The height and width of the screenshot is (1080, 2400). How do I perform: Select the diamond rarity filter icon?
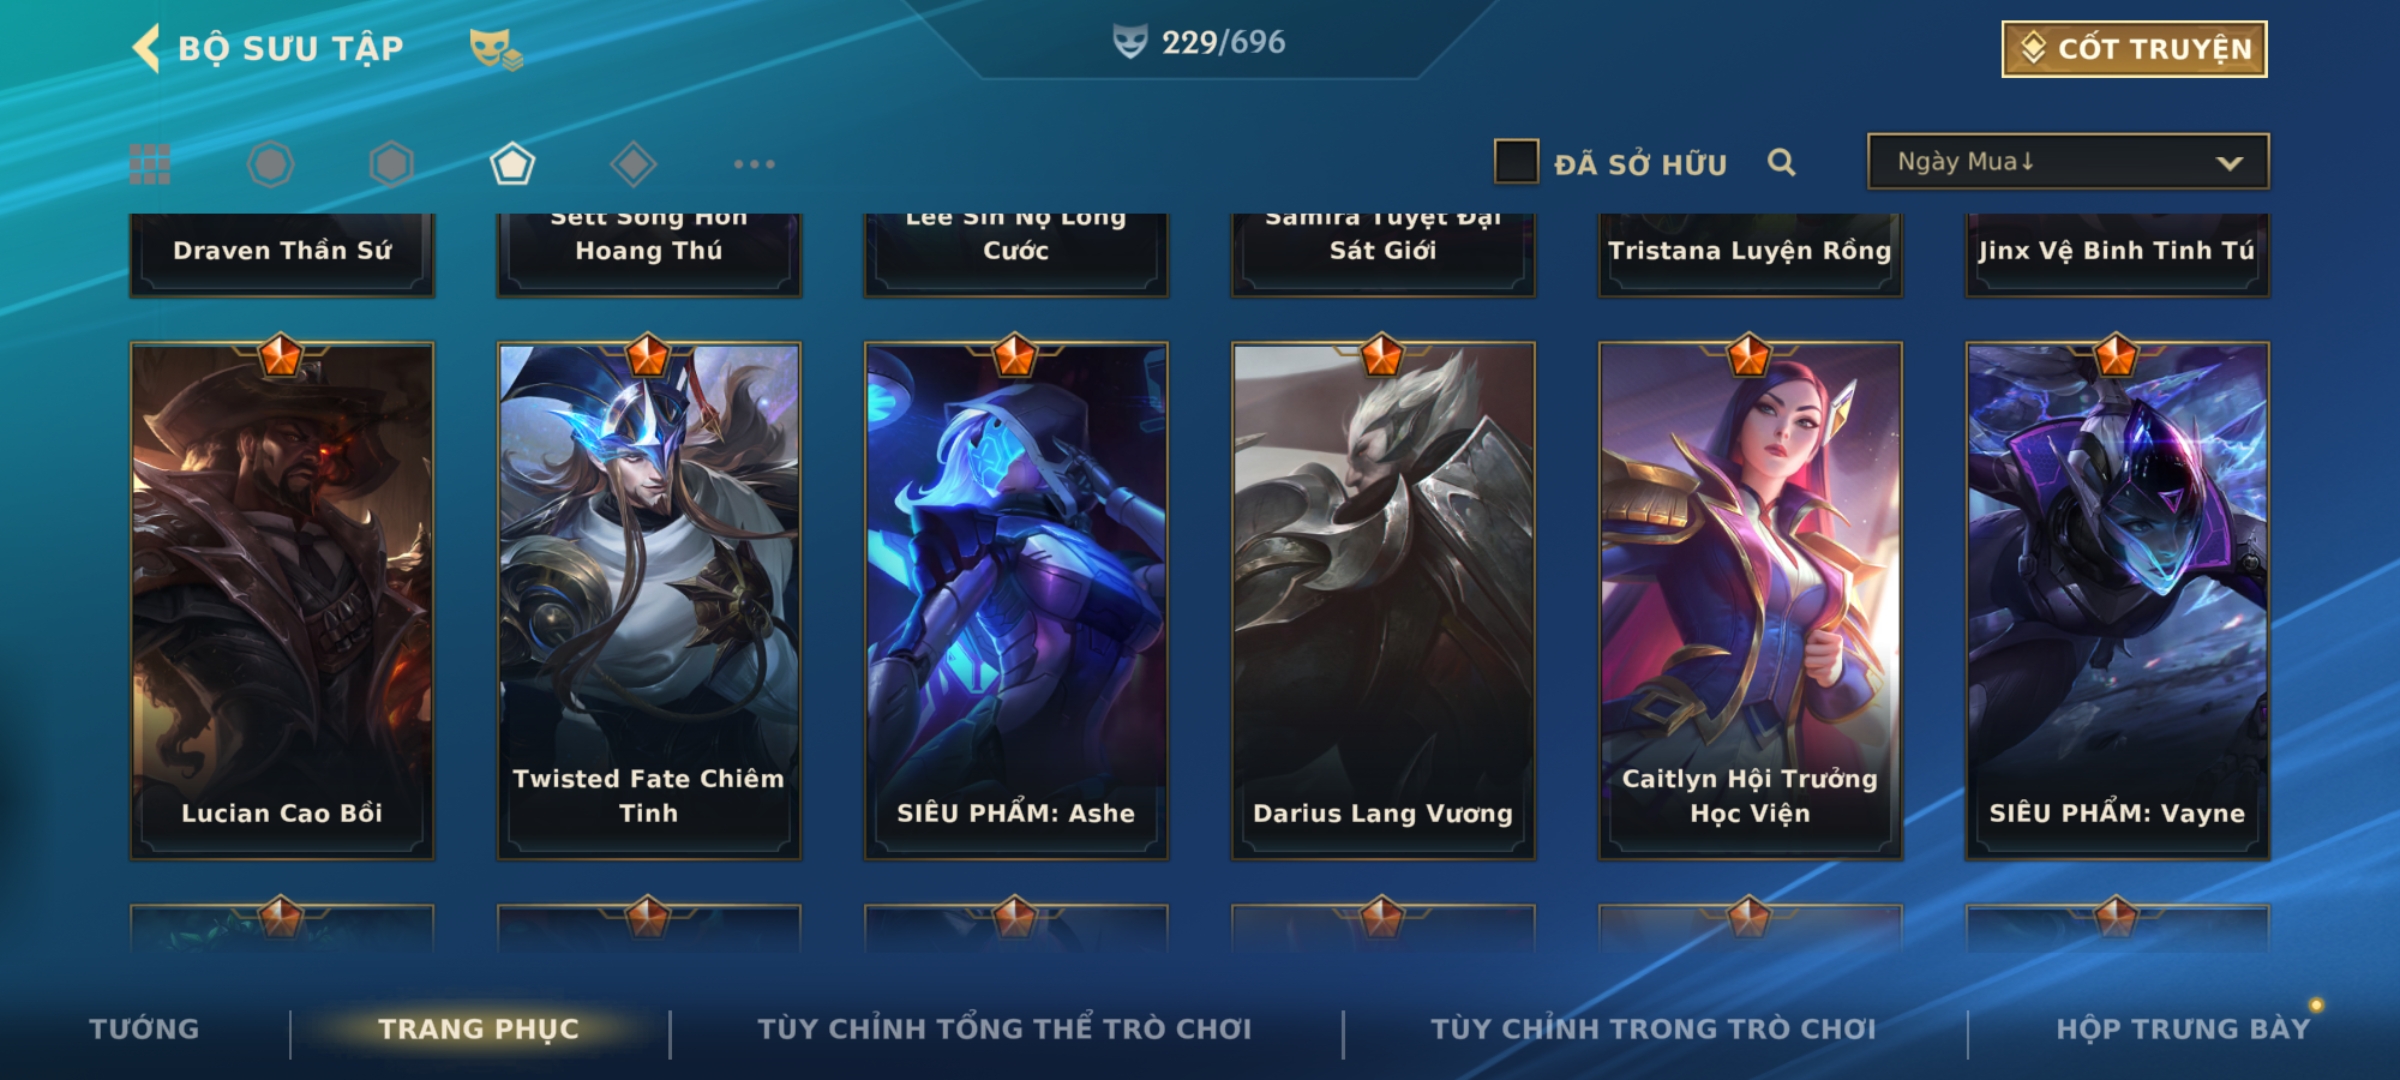point(633,164)
